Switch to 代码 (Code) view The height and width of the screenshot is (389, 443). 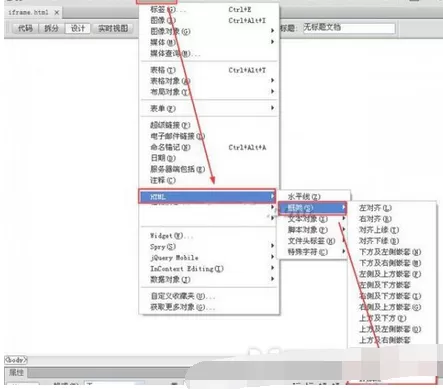click(x=25, y=28)
